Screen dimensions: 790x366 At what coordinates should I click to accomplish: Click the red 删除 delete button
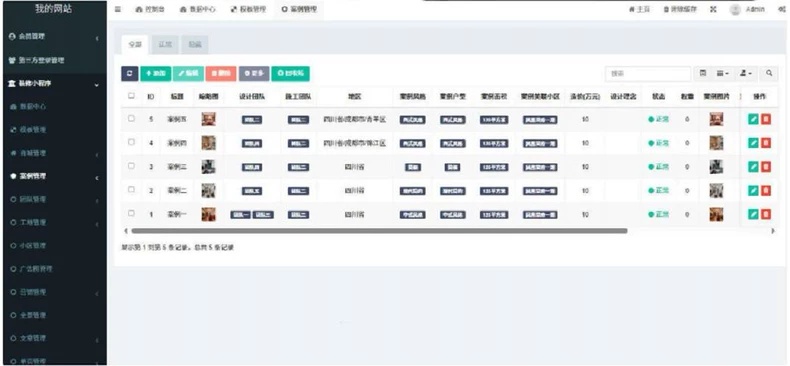pos(221,74)
